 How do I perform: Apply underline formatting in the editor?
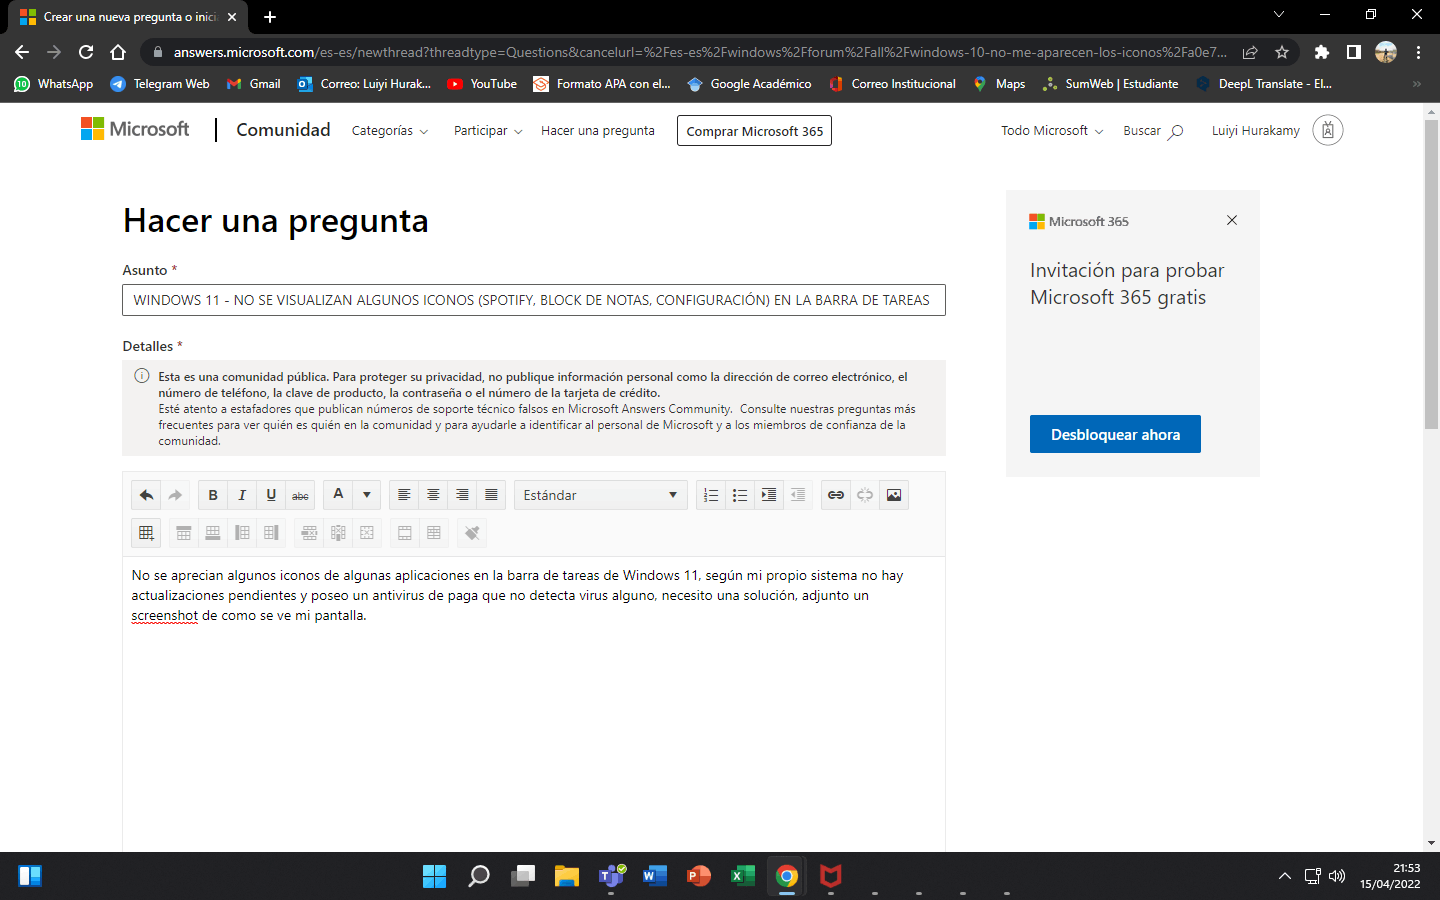tap(271, 495)
